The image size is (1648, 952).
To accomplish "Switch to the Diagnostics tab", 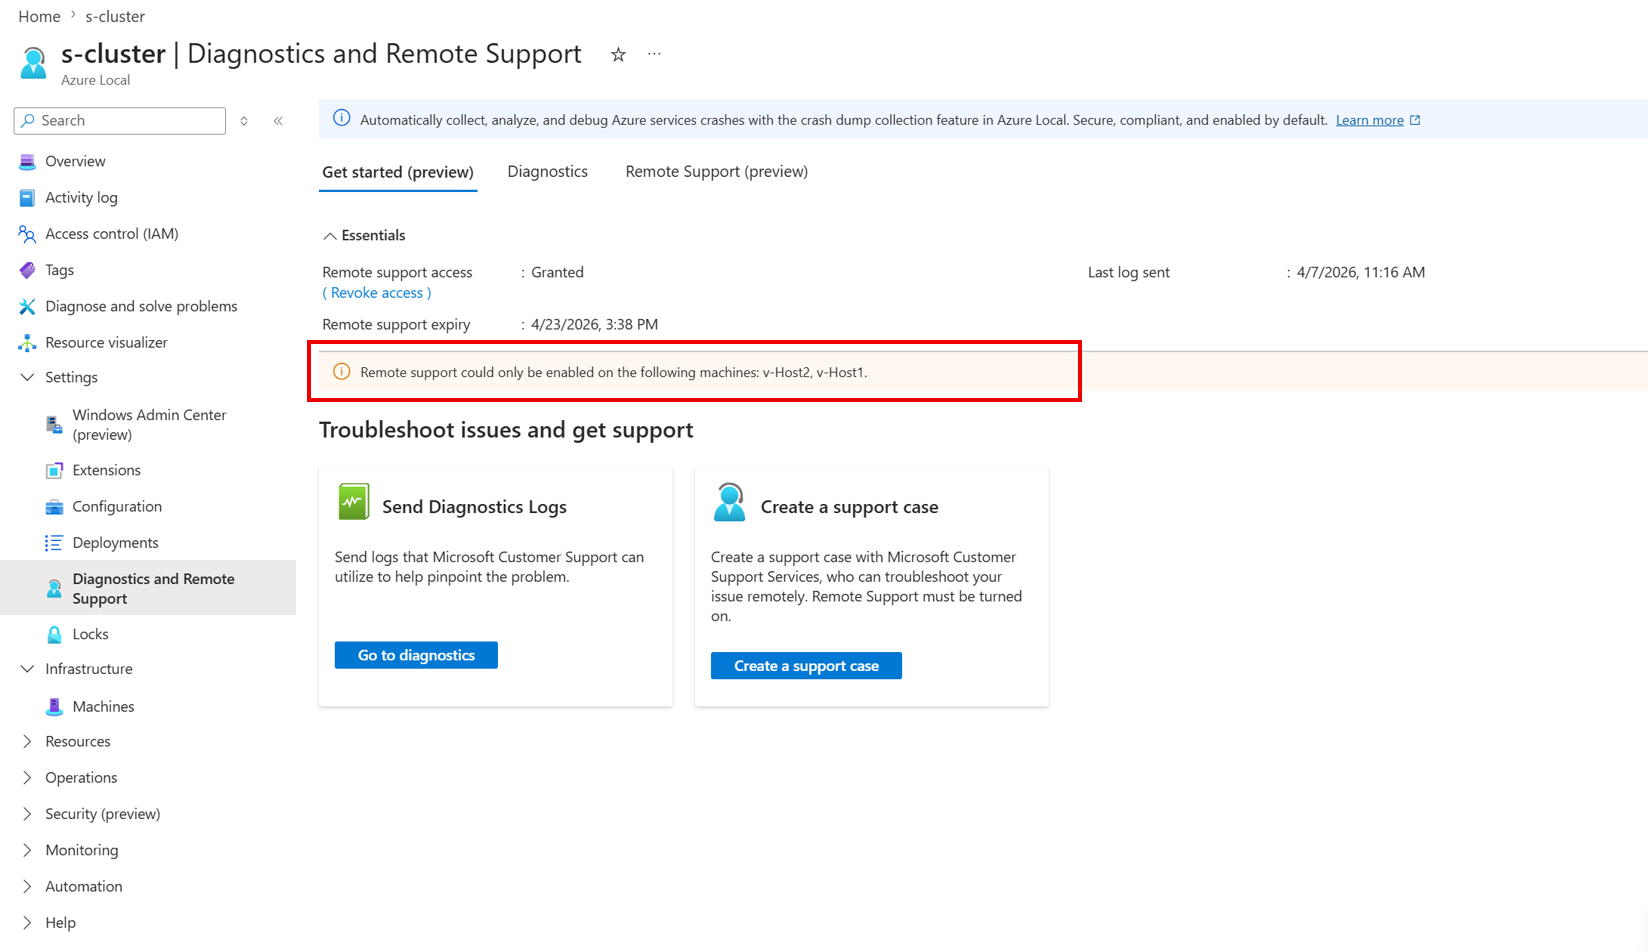I will pyautogui.click(x=547, y=172).
